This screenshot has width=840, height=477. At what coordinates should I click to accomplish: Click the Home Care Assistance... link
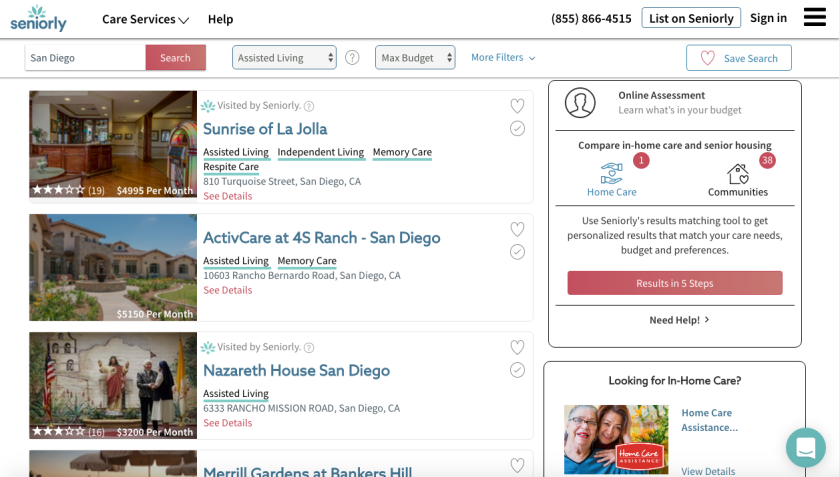click(x=709, y=420)
